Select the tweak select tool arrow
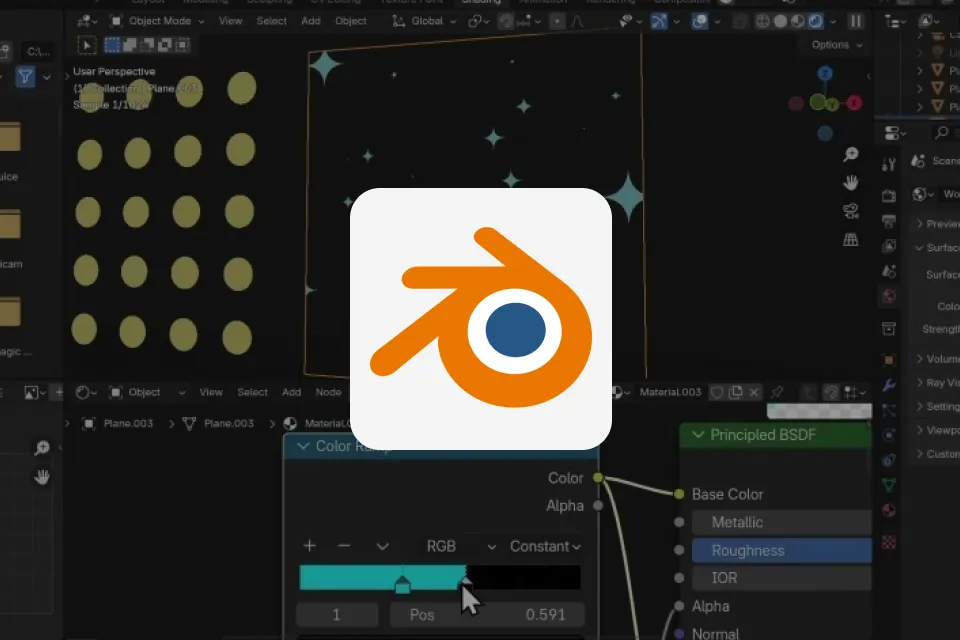This screenshot has height=640, width=960. pyautogui.click(x=87, y=45)
